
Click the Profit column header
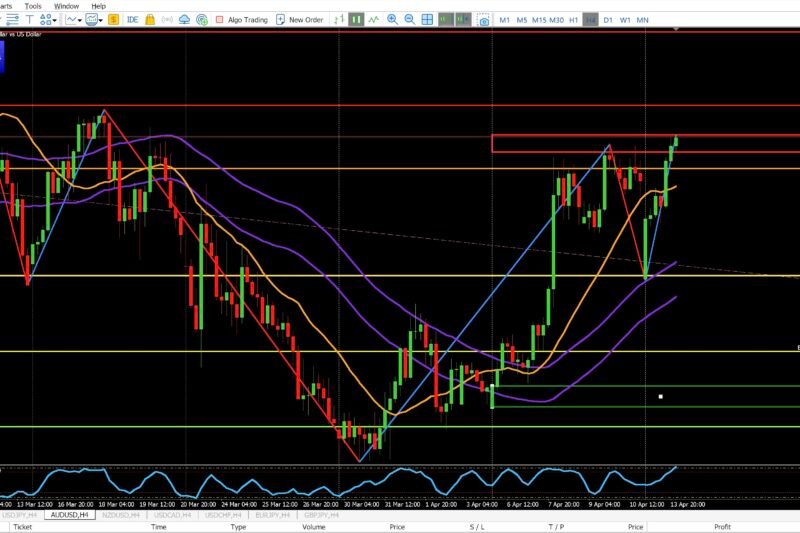pyautogui.click(x=722, y=527)
